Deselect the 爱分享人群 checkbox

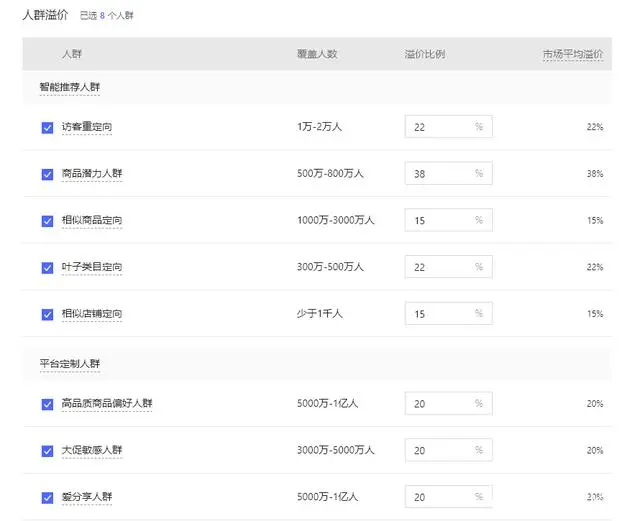47,498
